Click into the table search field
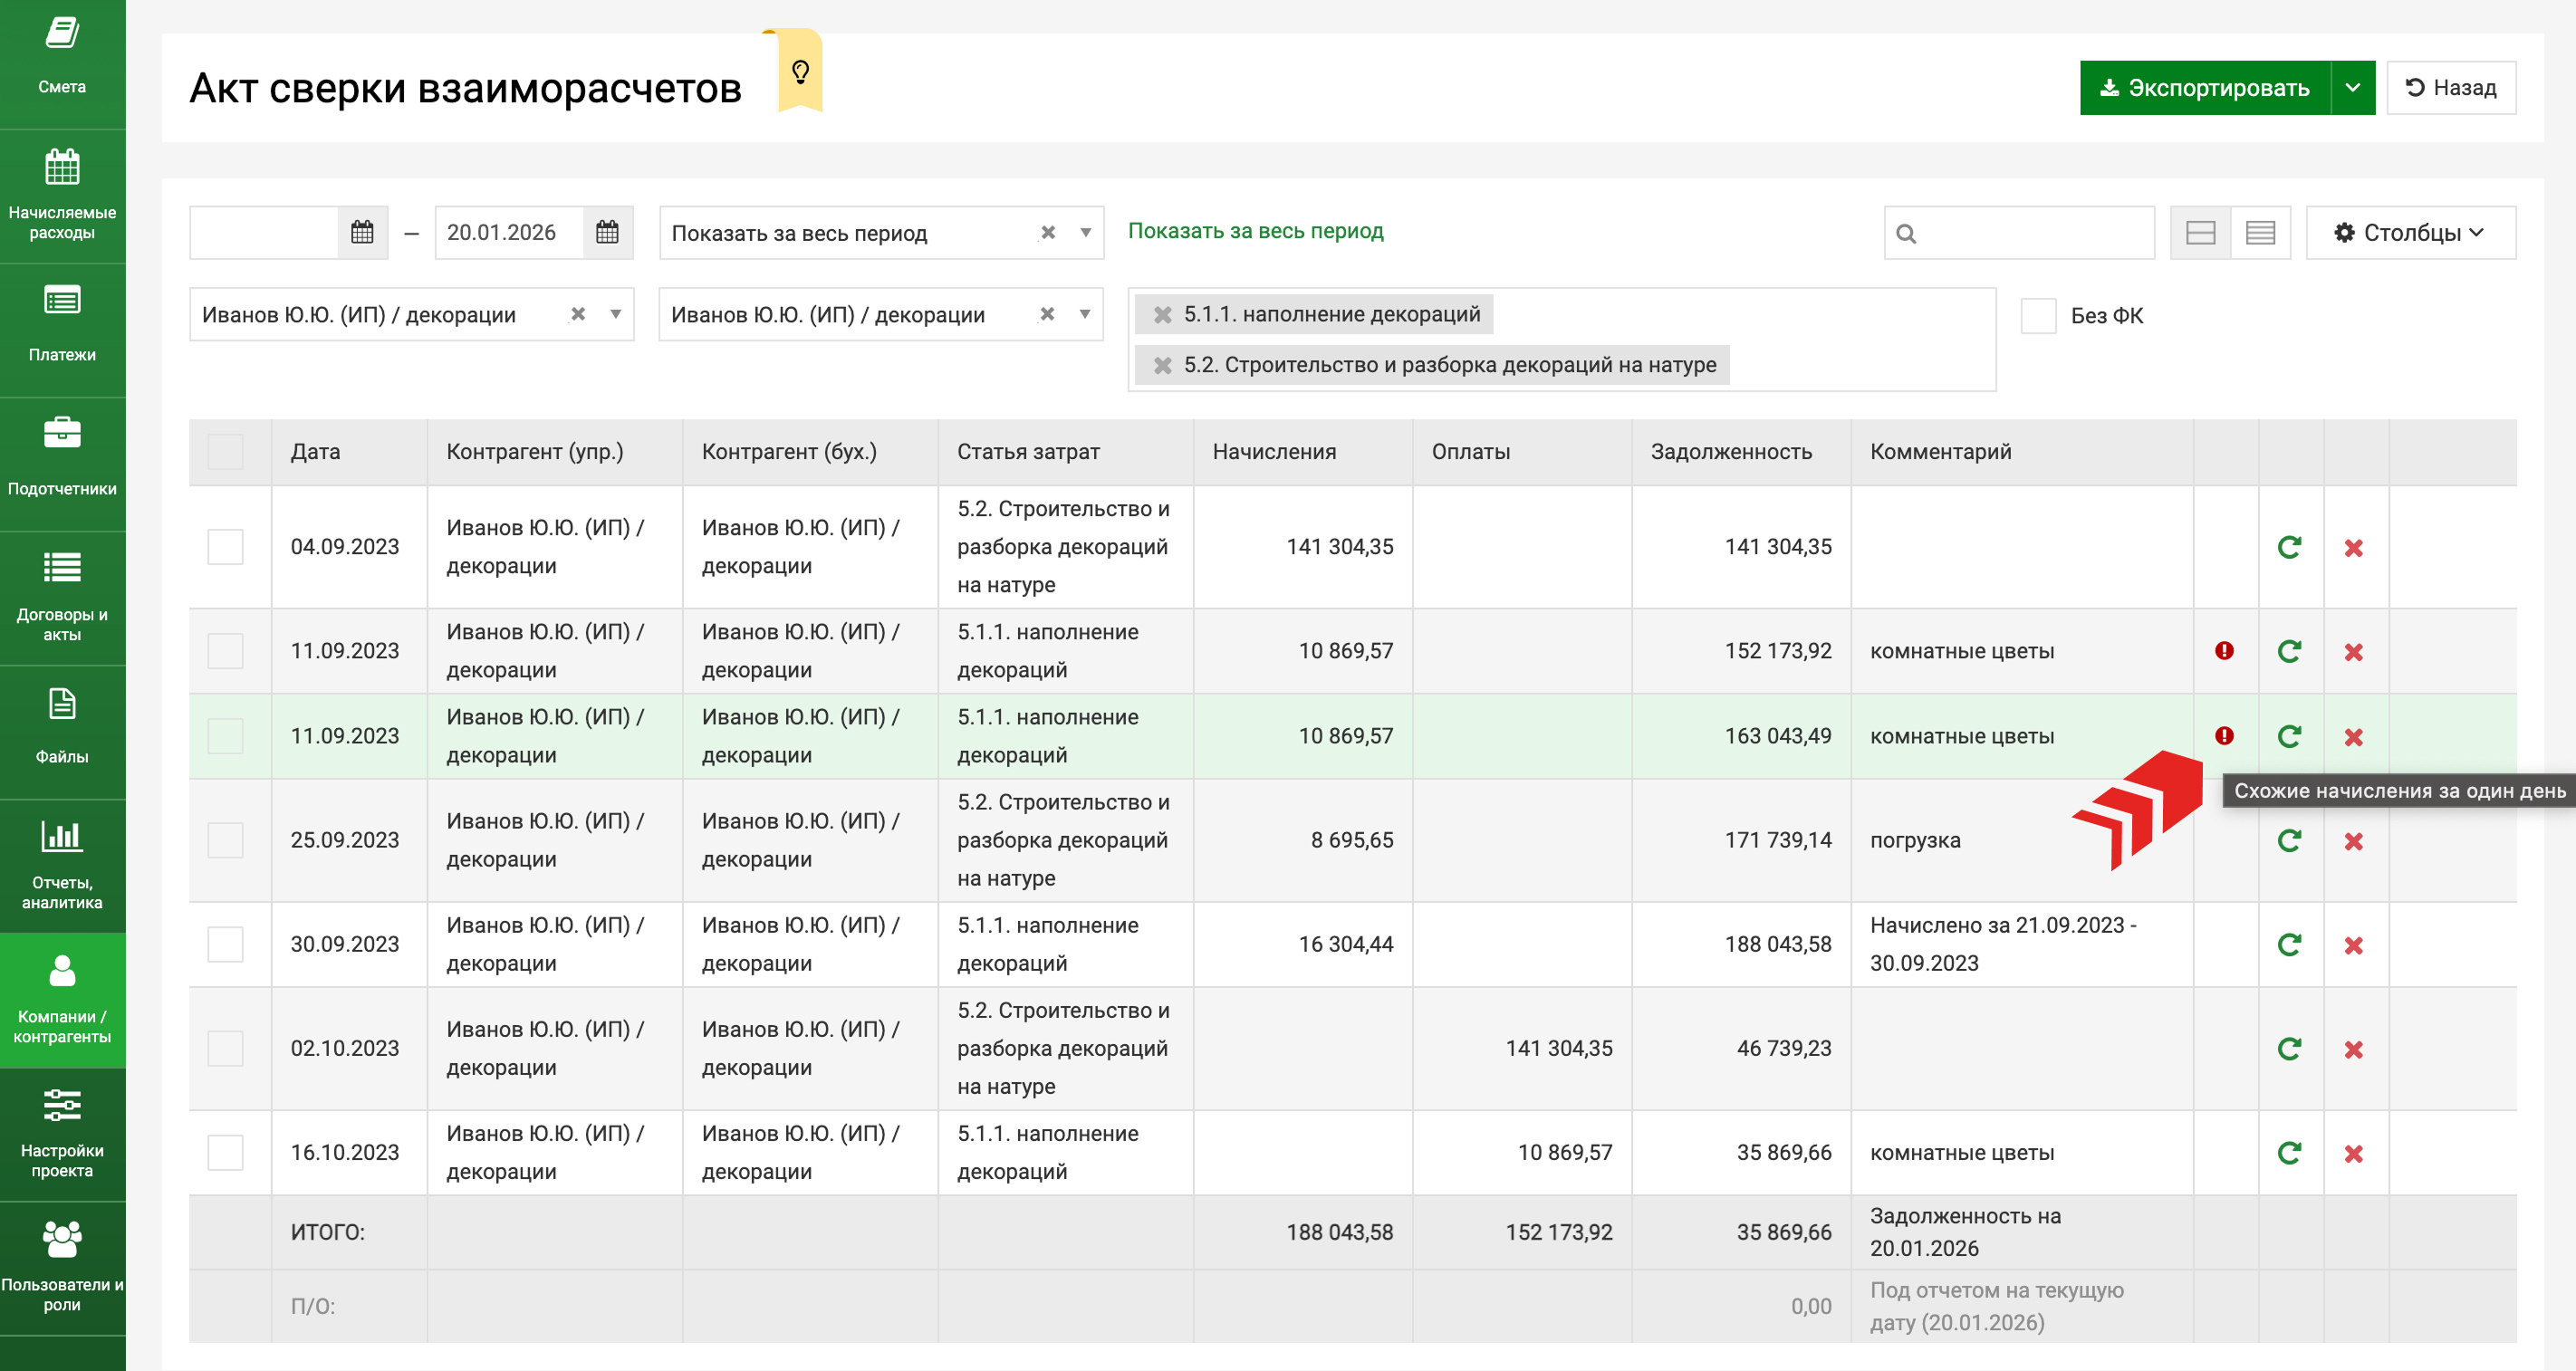Screen dimensions: 2576x1371 point(2030,233)
